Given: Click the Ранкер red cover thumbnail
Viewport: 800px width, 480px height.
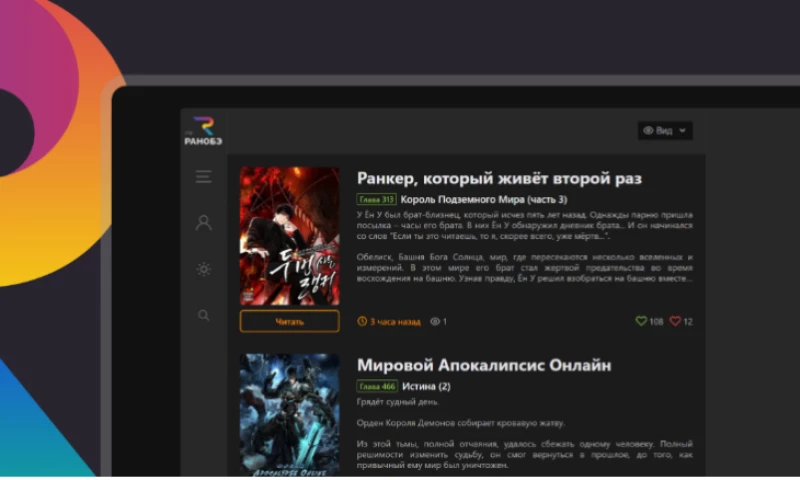Looking at the screenshot, I should [x=289, y=236].
